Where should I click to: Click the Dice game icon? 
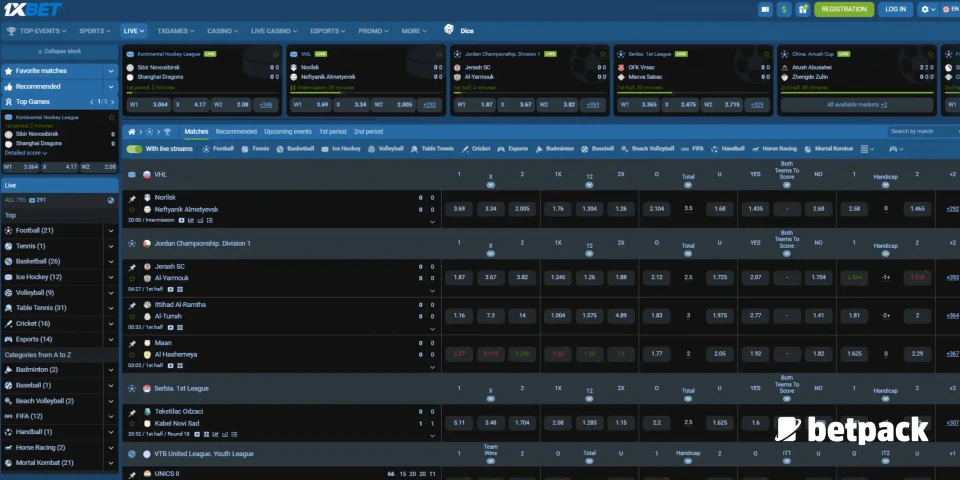[x=449, y=31]
